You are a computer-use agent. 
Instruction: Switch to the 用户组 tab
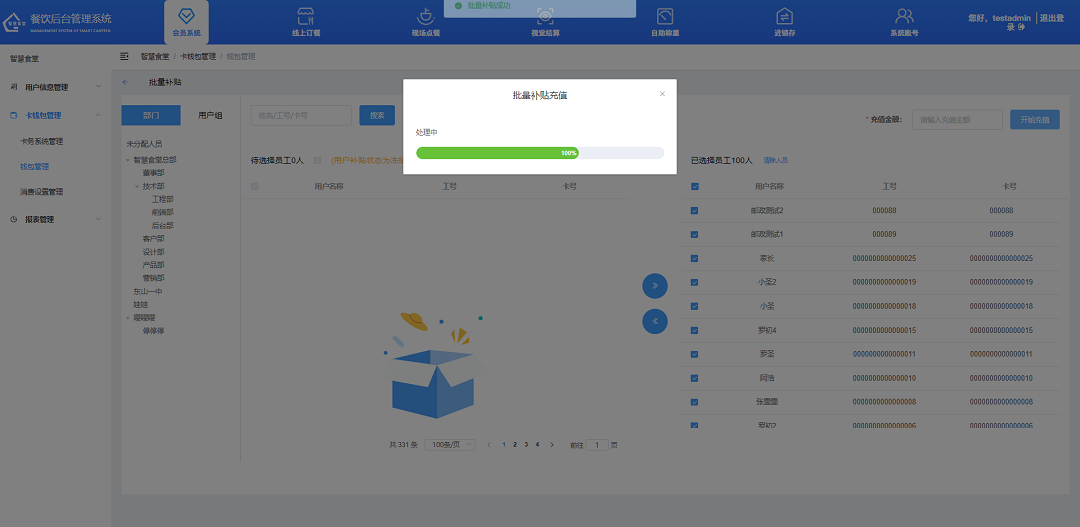tap(210, 115)
